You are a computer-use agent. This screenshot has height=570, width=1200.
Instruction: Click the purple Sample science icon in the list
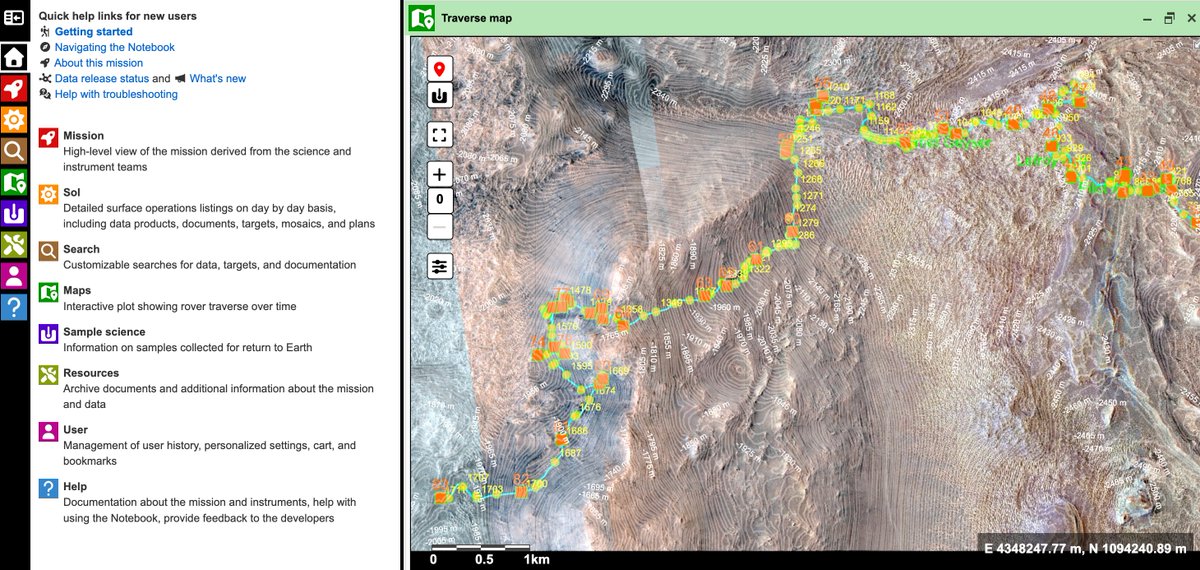pos(47,334)
